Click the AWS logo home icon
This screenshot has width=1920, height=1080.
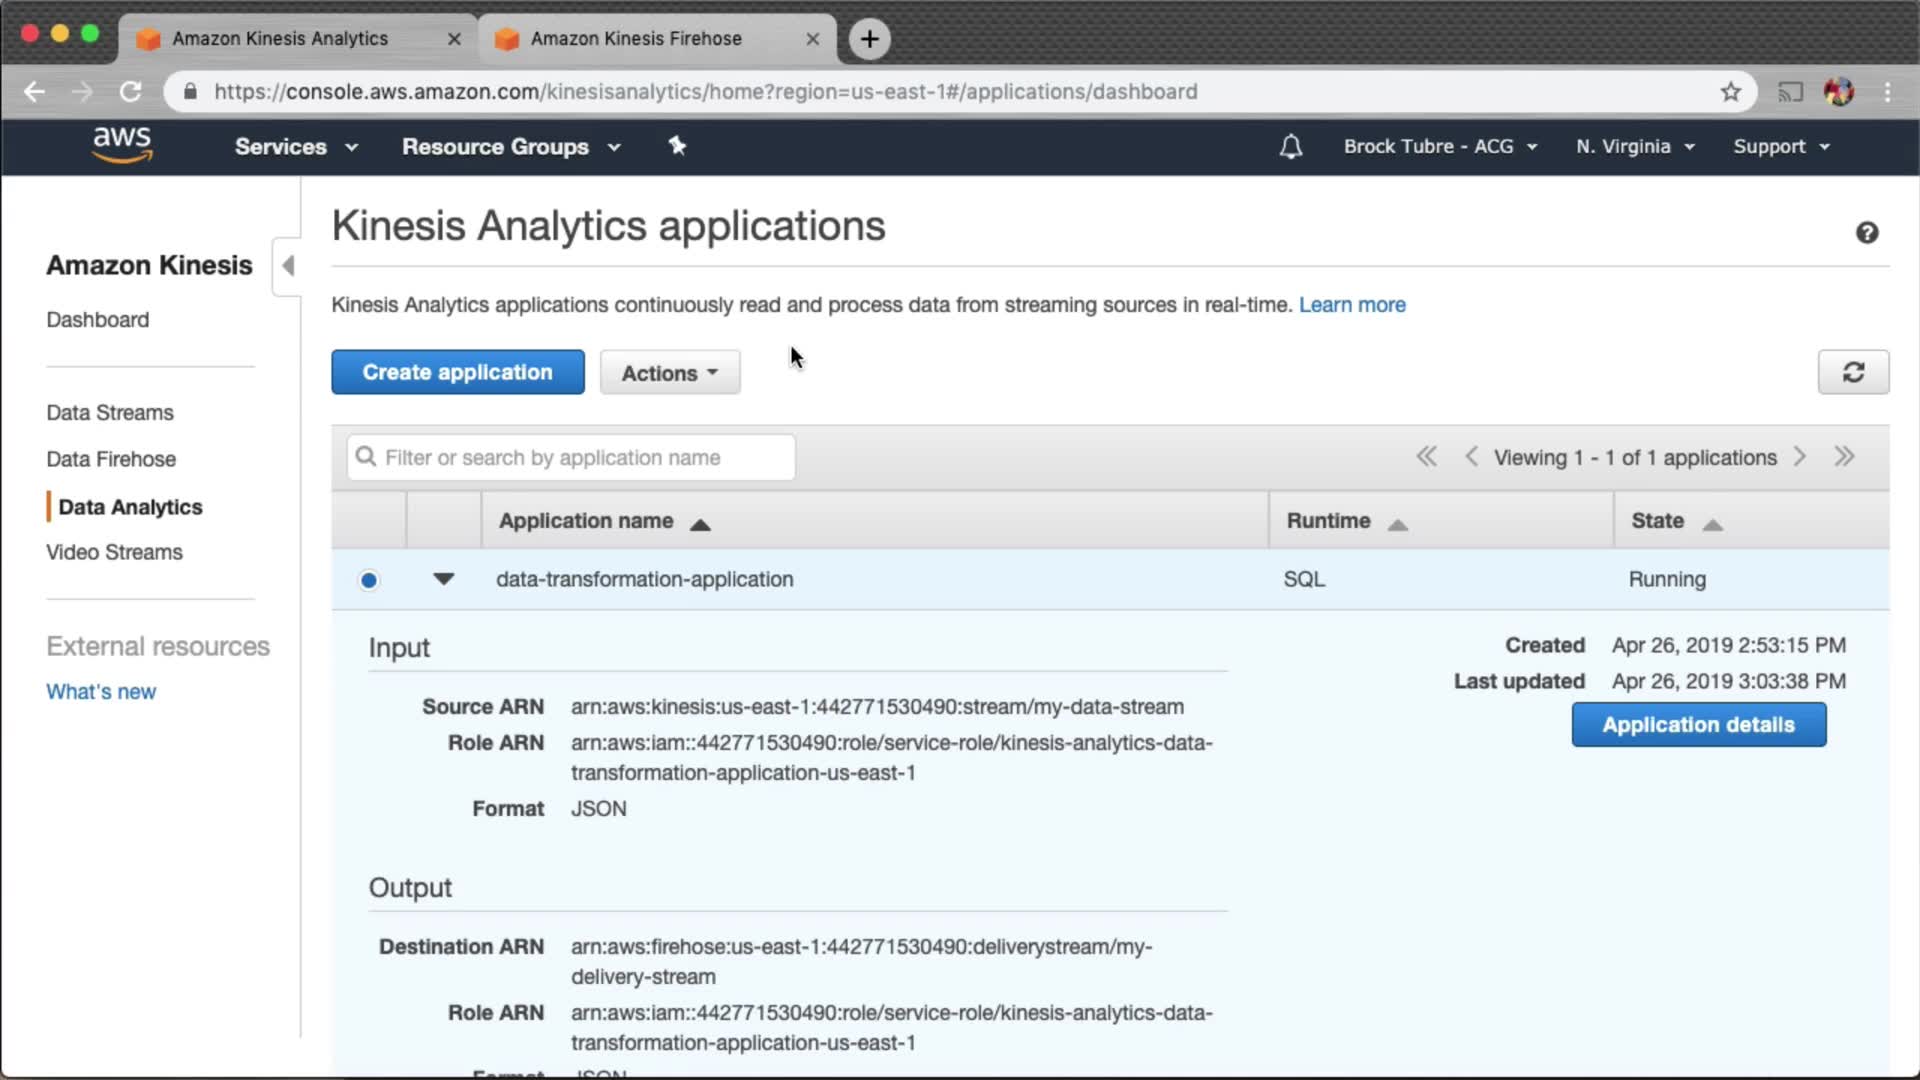click(x=122, y=145)
